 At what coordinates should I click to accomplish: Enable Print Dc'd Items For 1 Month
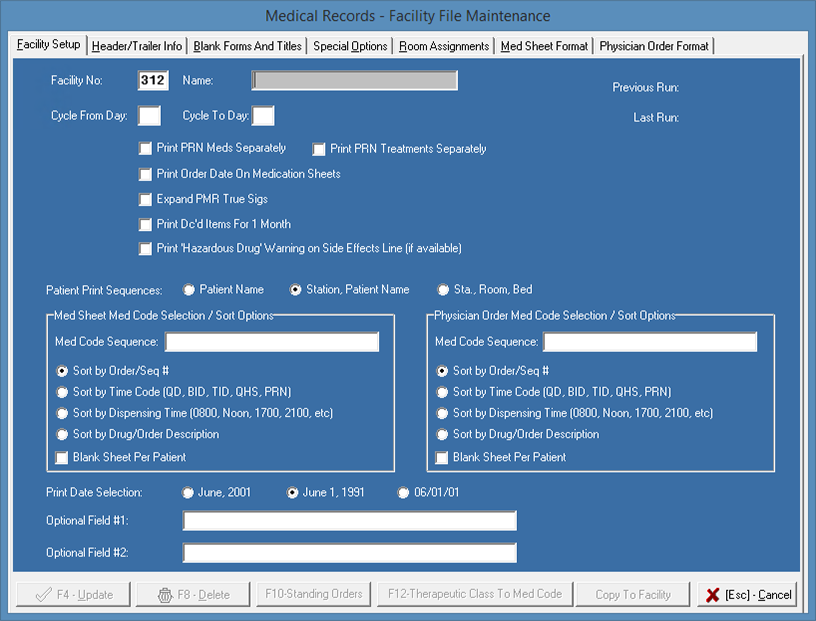click(x=146, y=224)
